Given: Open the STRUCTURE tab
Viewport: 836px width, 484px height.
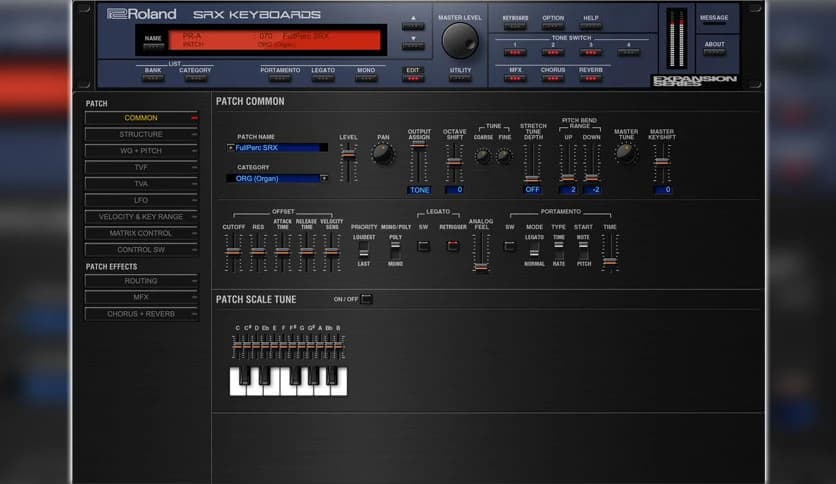Looking at the screenshot, I should click(x=141, y=134).
